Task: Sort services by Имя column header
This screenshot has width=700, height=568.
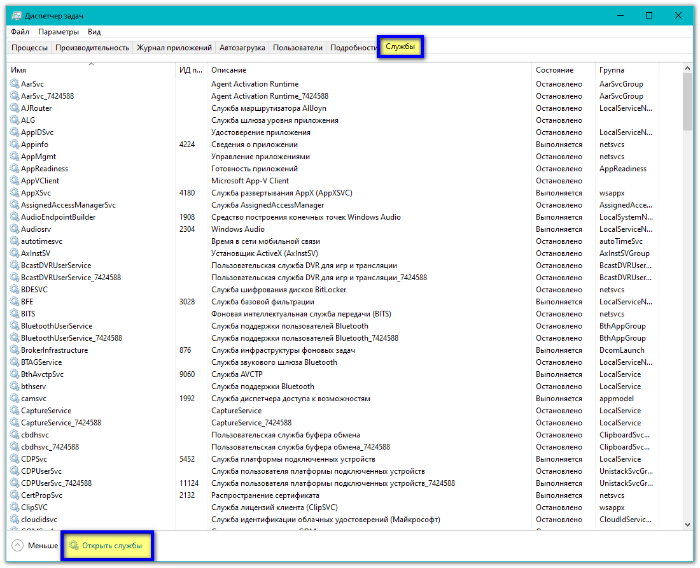Action: tap(19, 70)
